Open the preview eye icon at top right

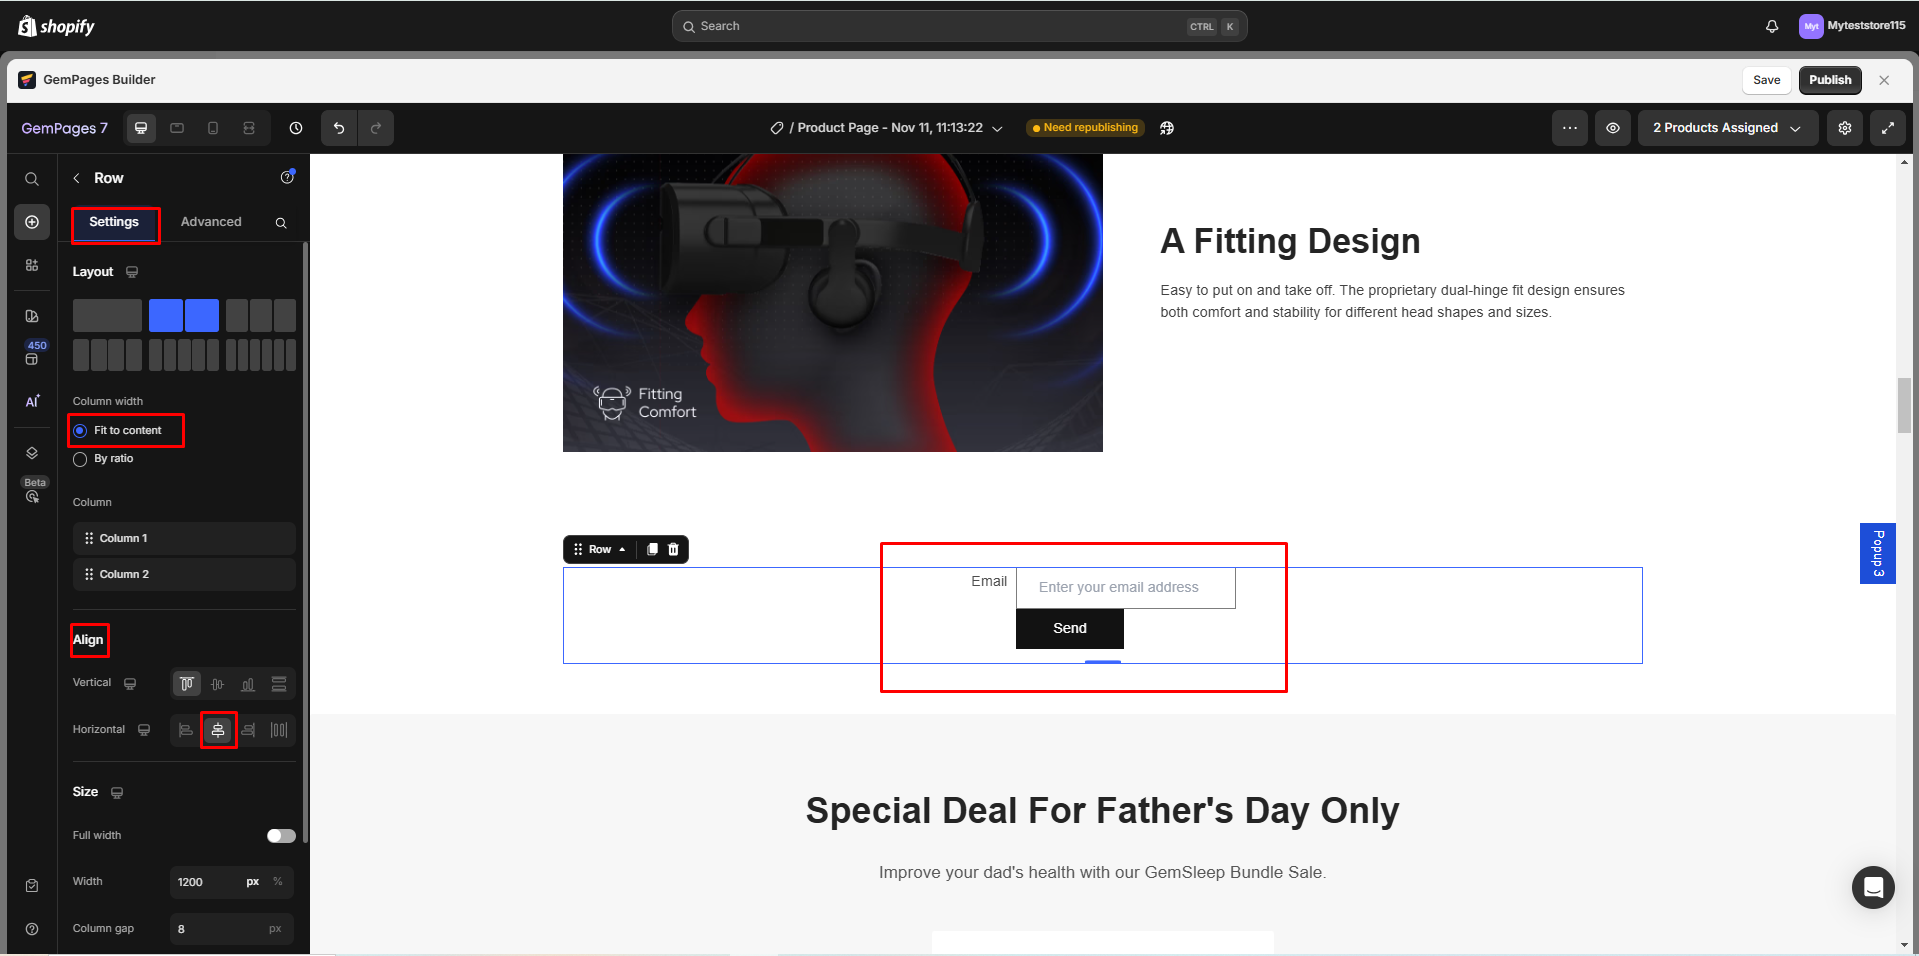[x=1612, y=128]
